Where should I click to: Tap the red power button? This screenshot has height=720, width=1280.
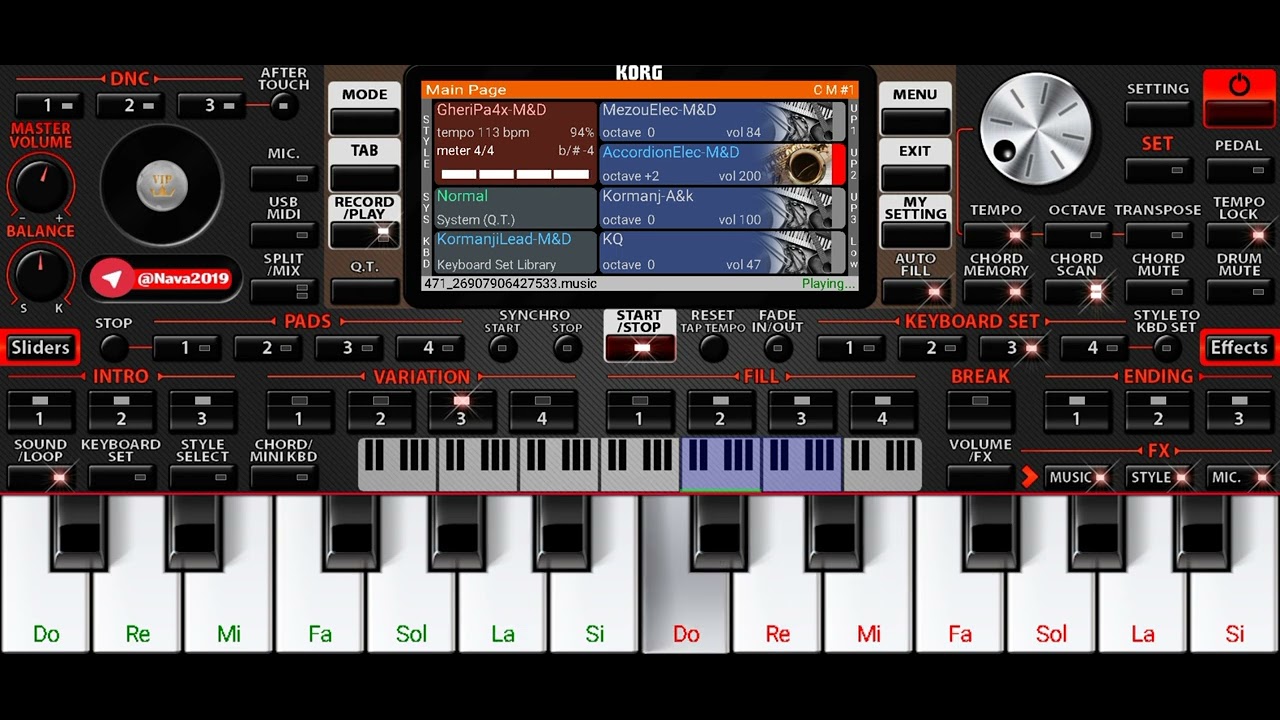[1239, 98]
